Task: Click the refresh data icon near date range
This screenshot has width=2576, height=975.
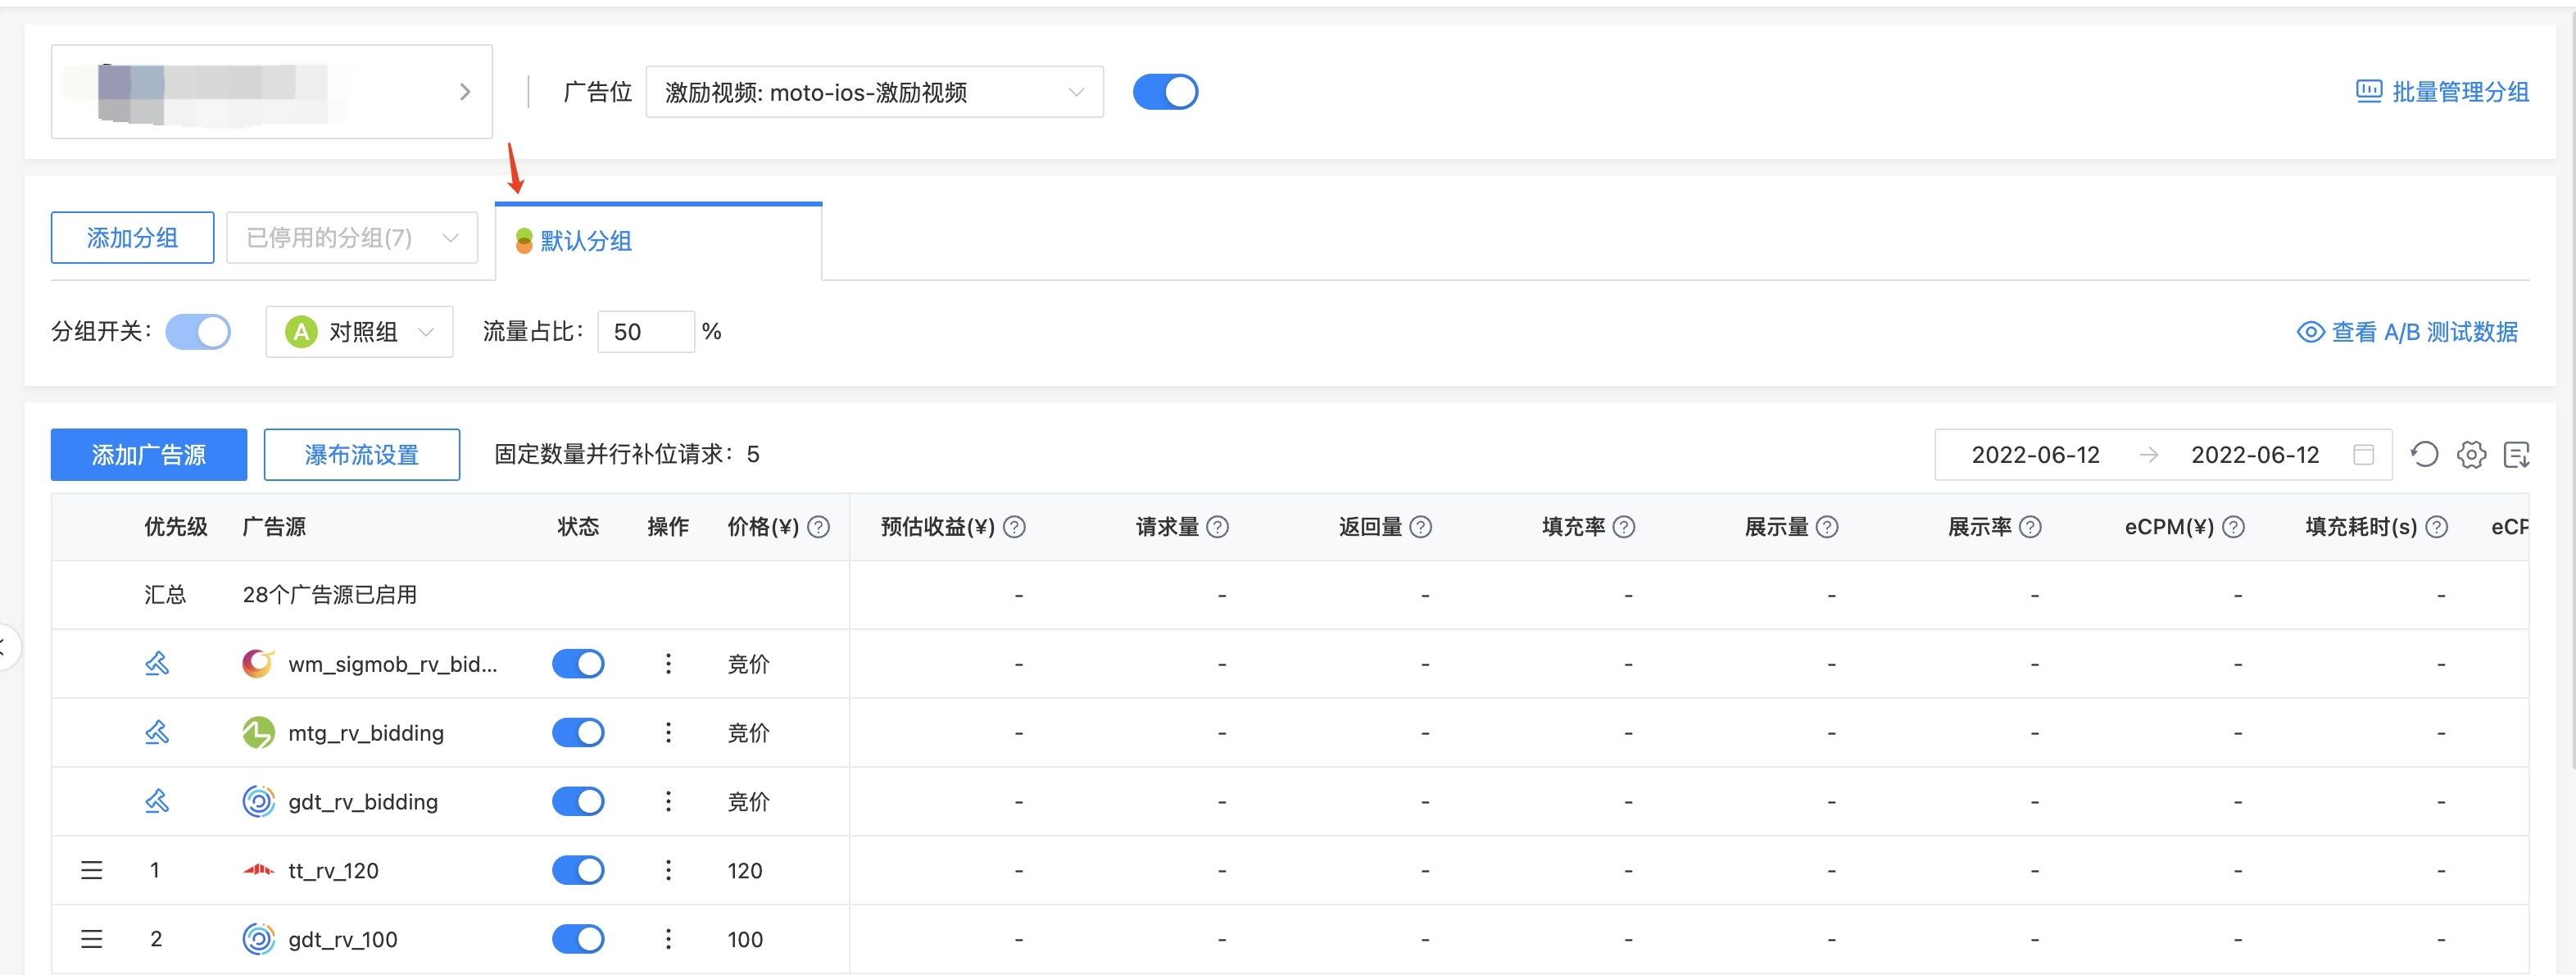Action: pyautogui.click(x=2424, y=454)
